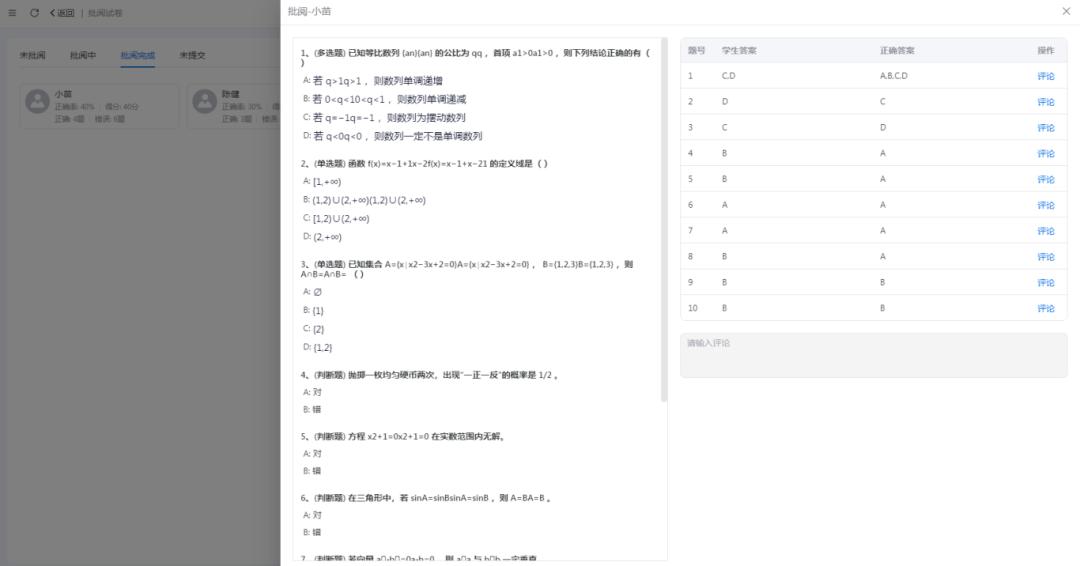Open the 未提交 tab

coord(192,55)
